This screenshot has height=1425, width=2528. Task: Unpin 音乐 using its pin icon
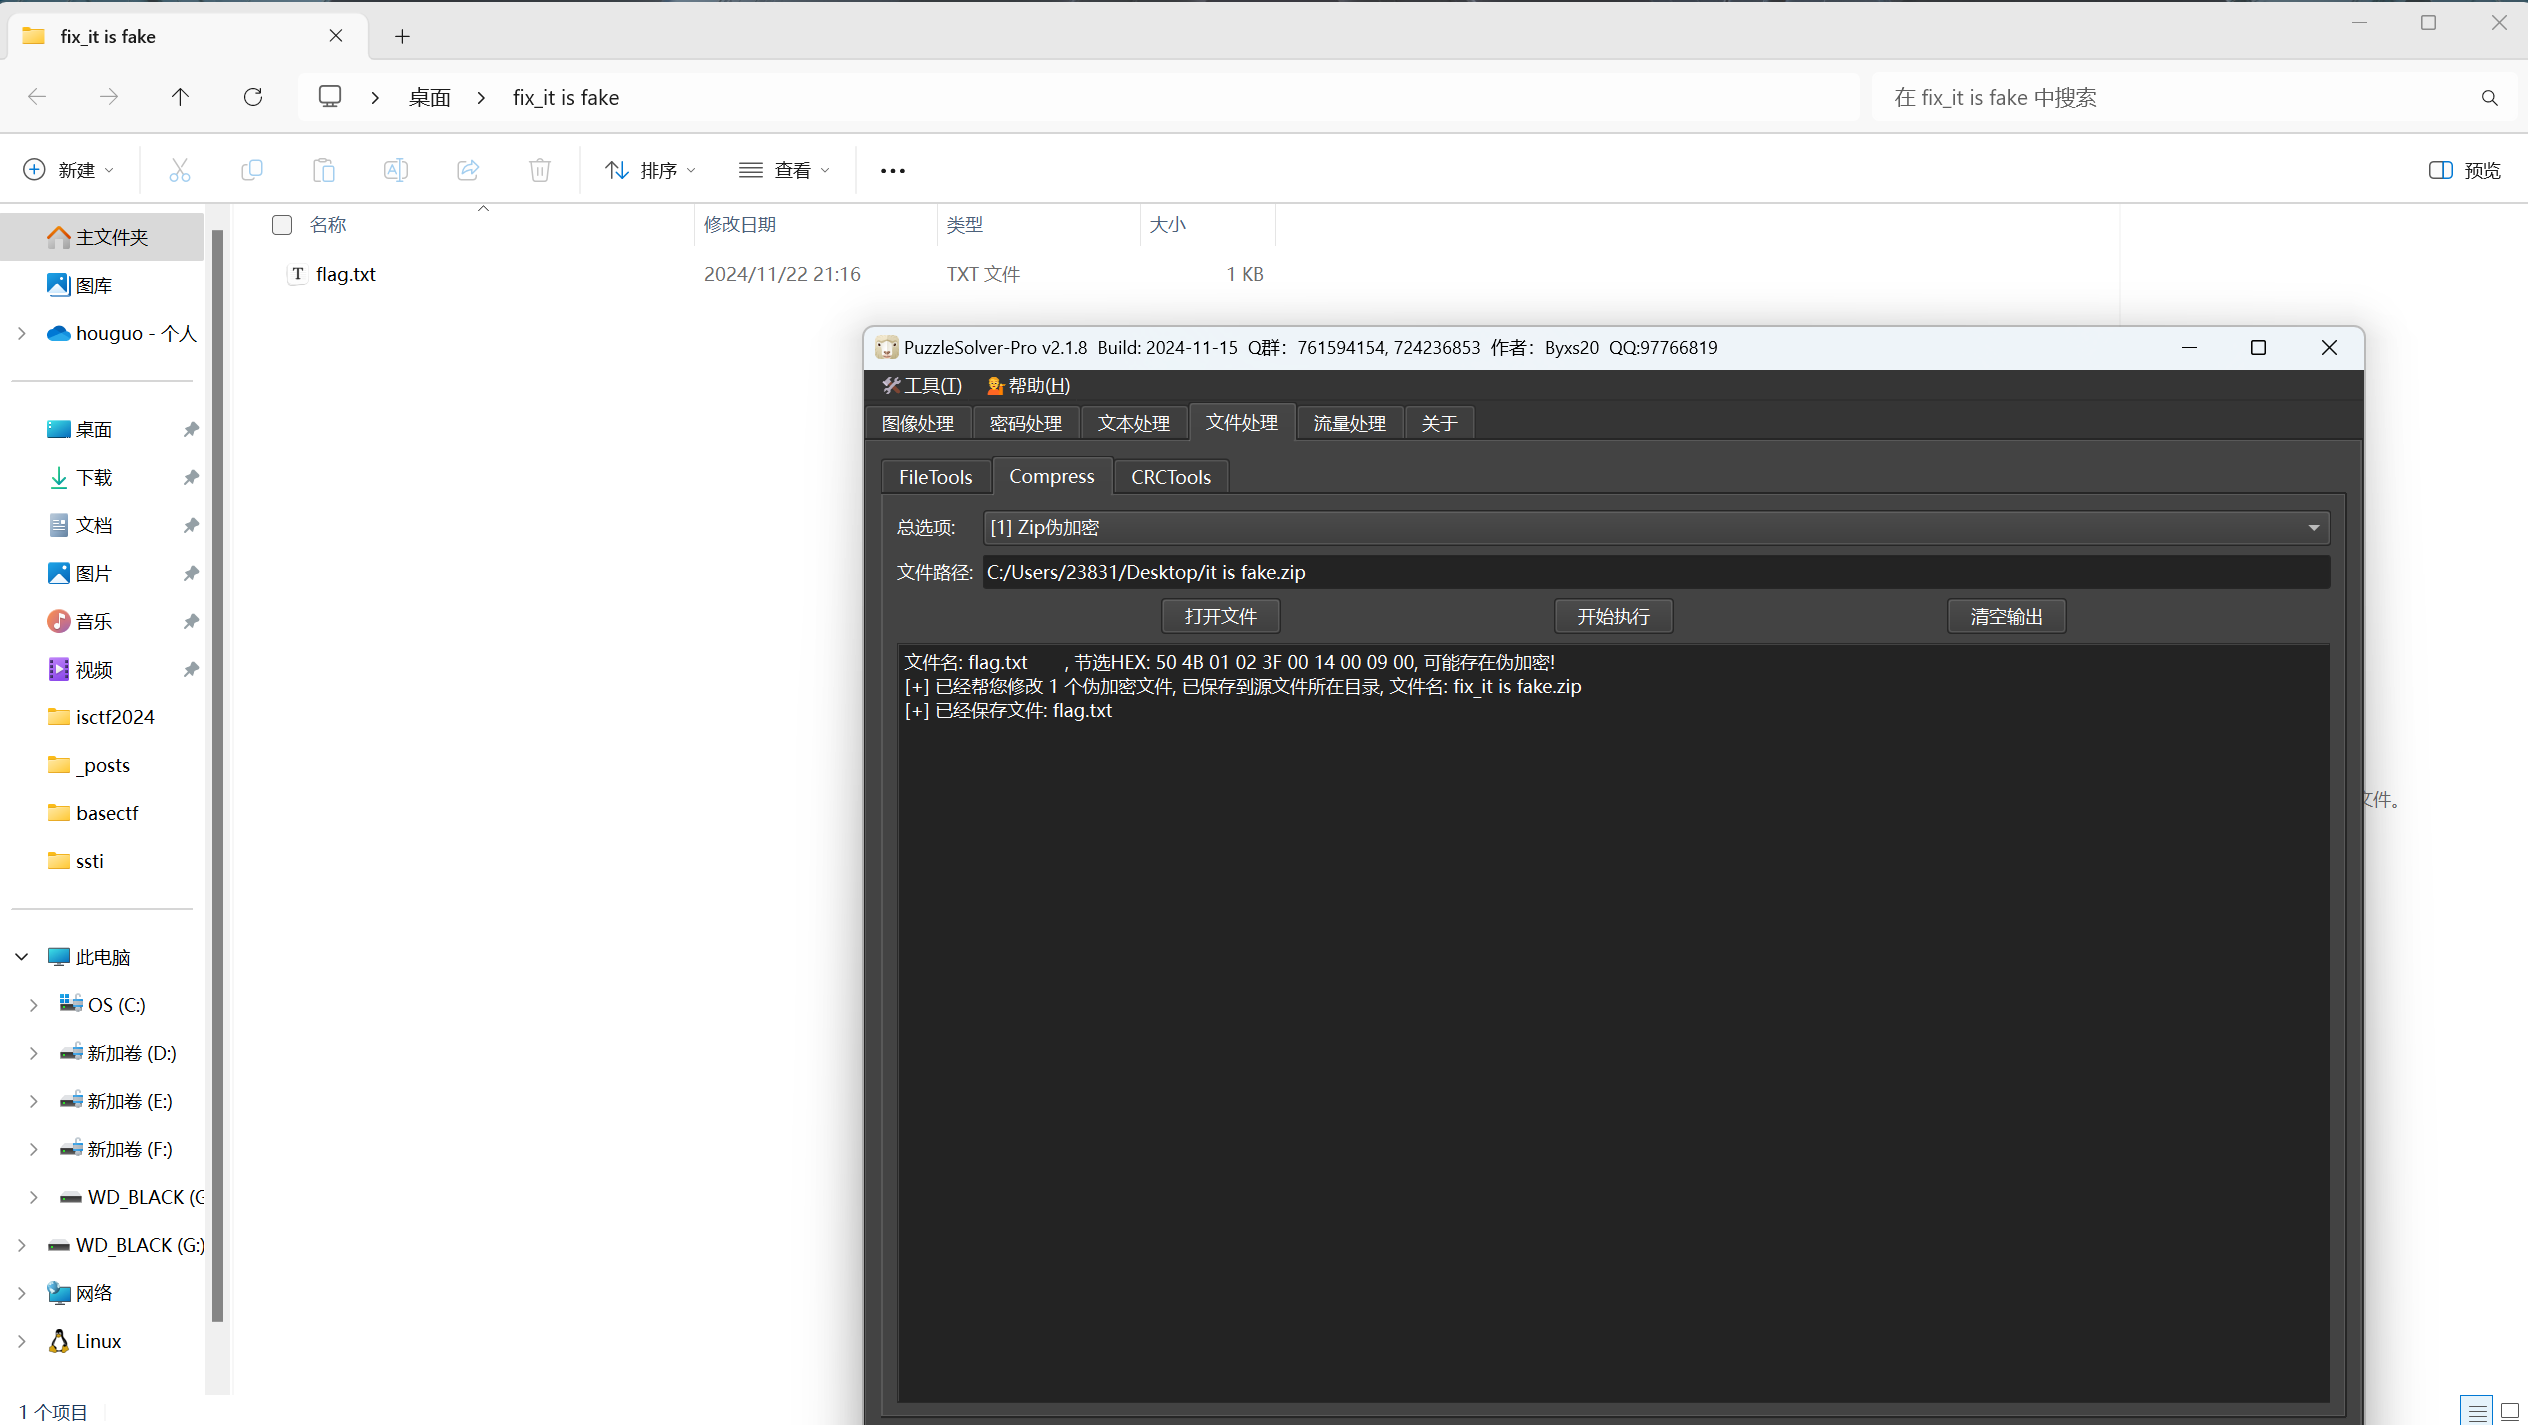tap(191, 621)
